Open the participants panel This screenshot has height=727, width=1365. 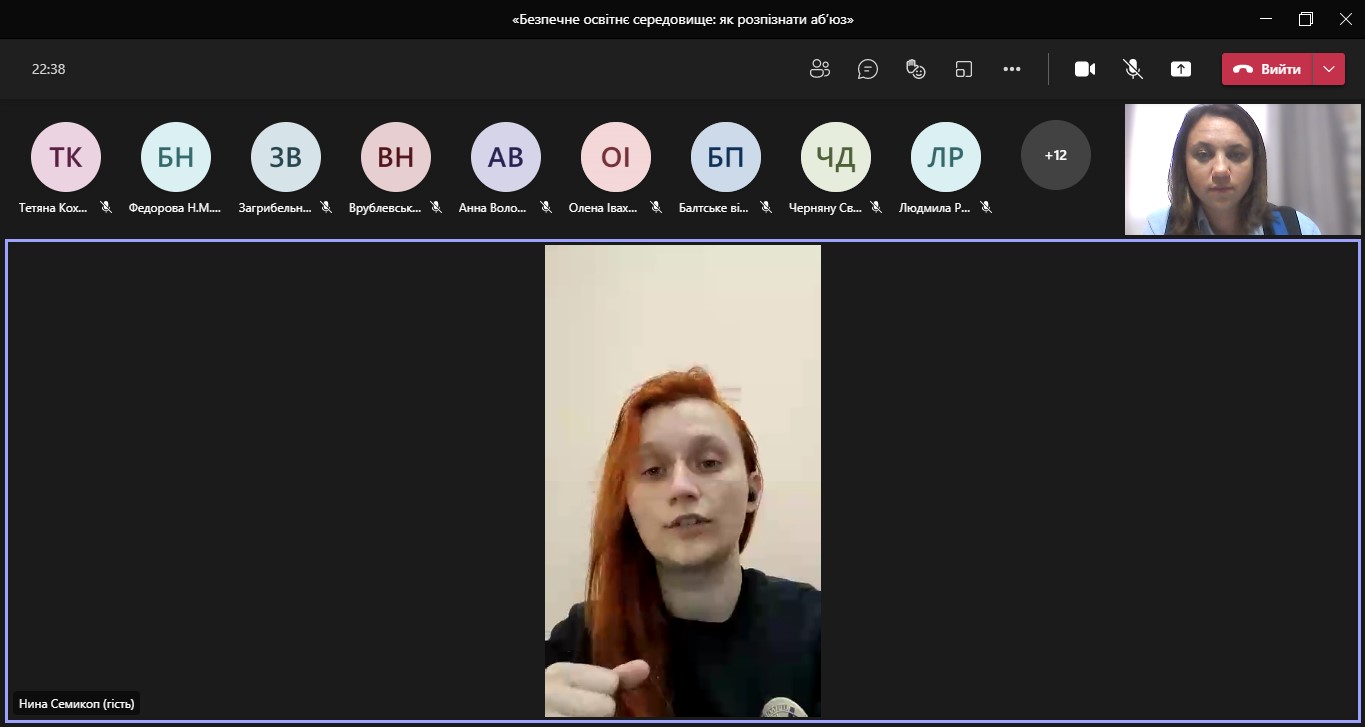coord(820,69)
